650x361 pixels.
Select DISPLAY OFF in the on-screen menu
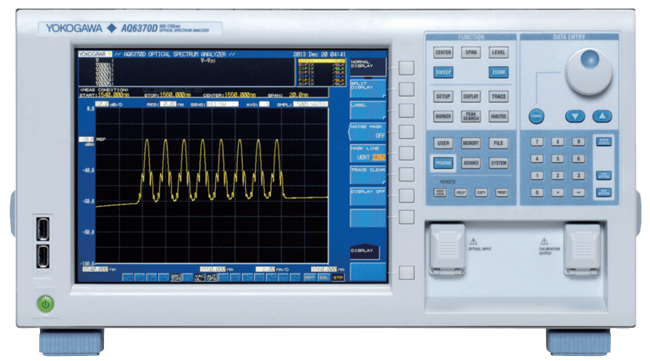(x=368, y=196)
